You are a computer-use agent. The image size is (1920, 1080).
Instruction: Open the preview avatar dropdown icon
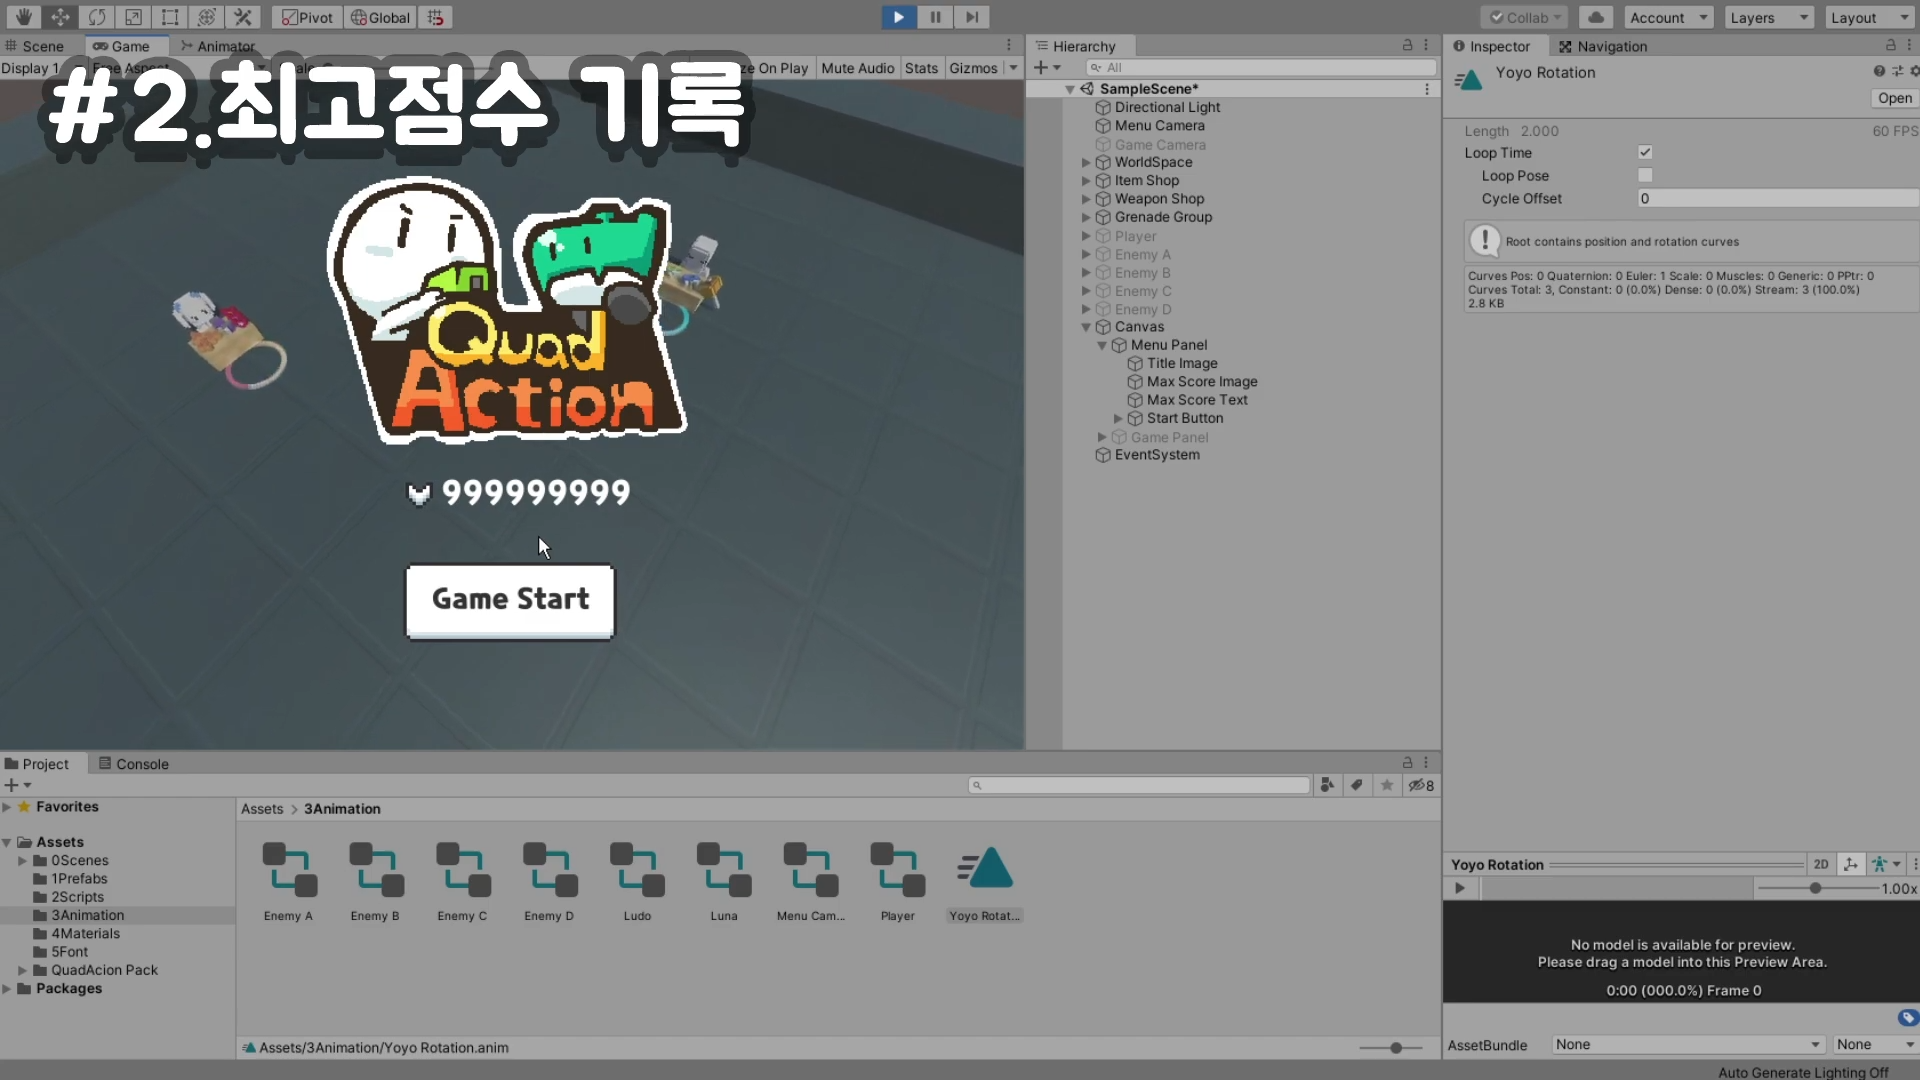point(1886,864)
